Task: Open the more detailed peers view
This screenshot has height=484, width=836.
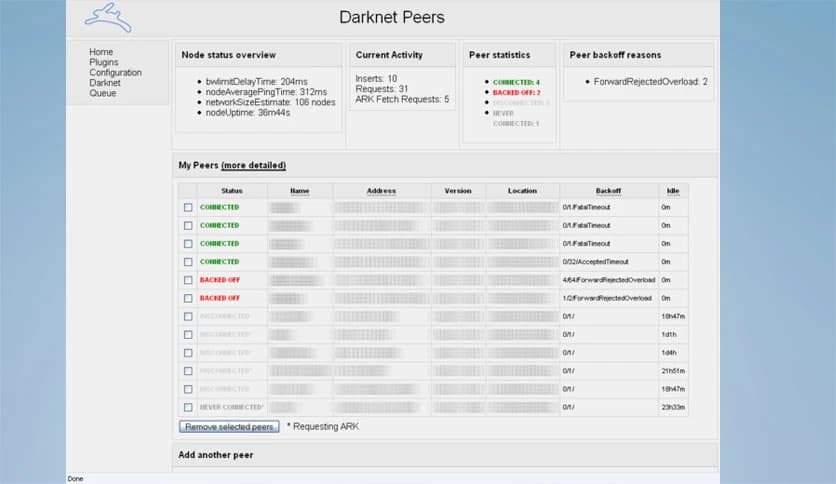Action: point(253,165)
